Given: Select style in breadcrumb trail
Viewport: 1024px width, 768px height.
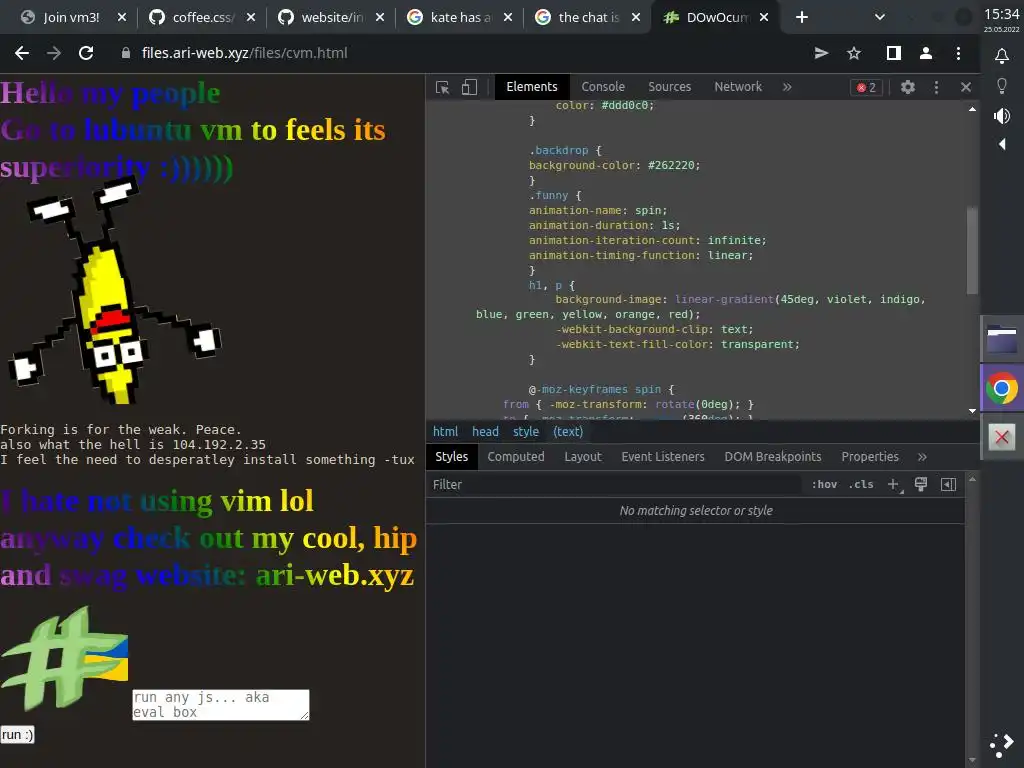Looking at the screenshot, I should (526, 432).
